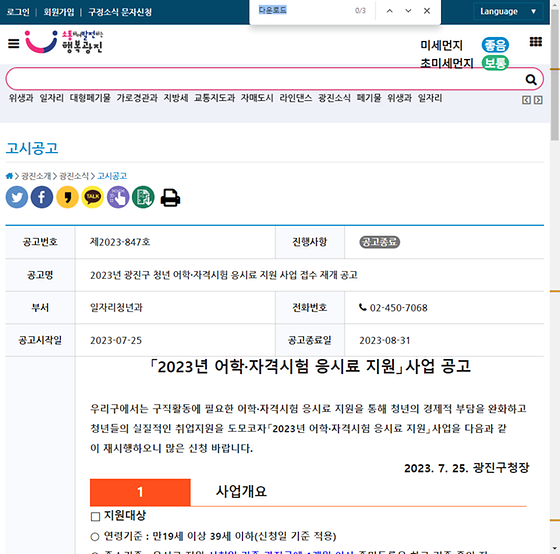The width and height of the screenshot is (560, 554).
Task: Click the 로그인 link
Action: (x=18, y=12)
